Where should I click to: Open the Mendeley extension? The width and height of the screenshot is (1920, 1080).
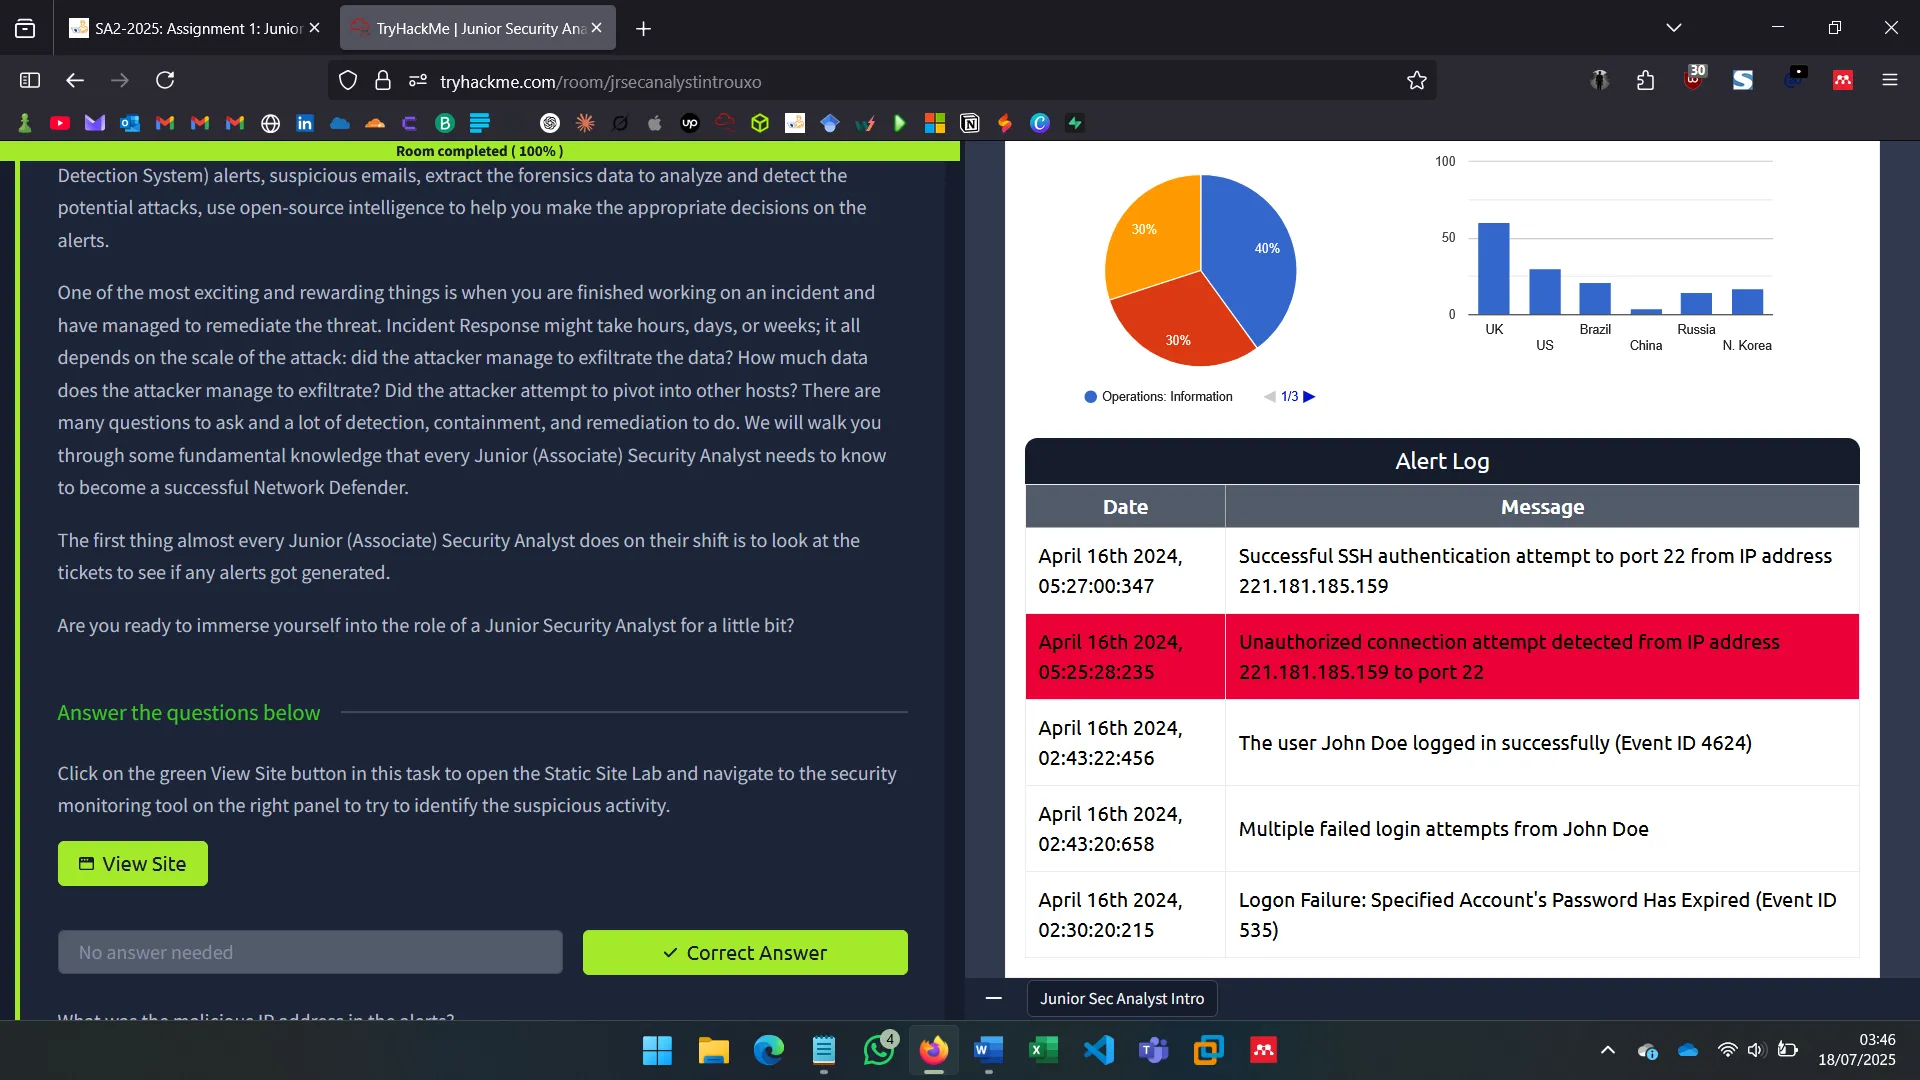pos(1843,80)
